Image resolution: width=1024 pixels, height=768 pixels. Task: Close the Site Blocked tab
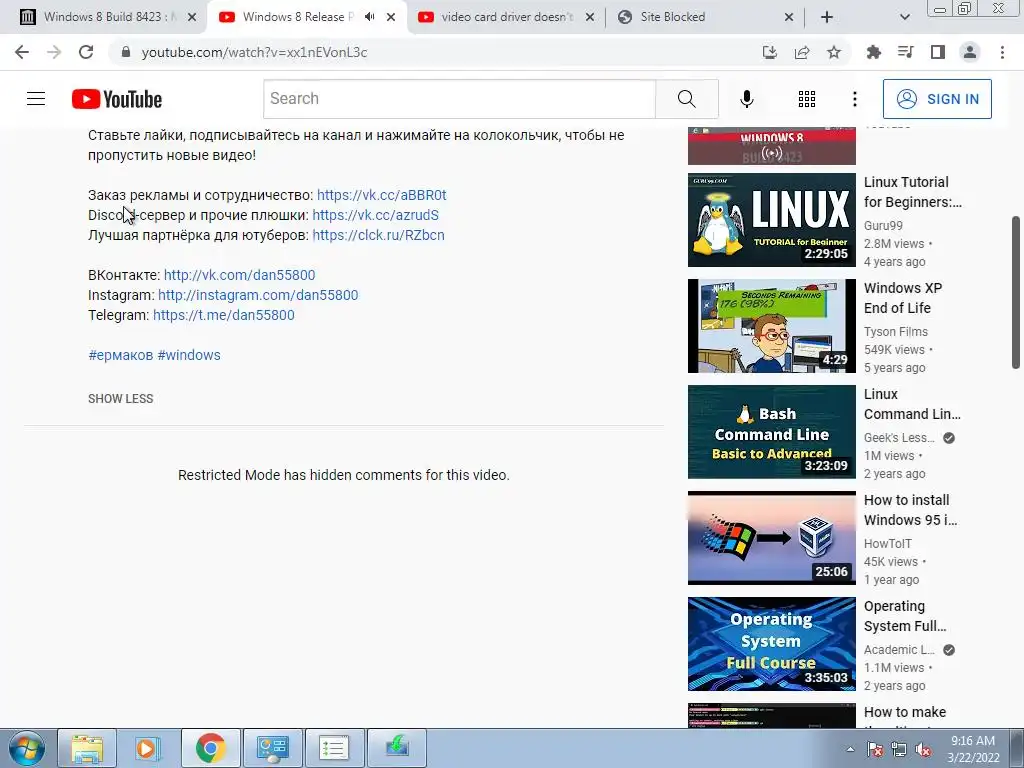pos(788,17)
